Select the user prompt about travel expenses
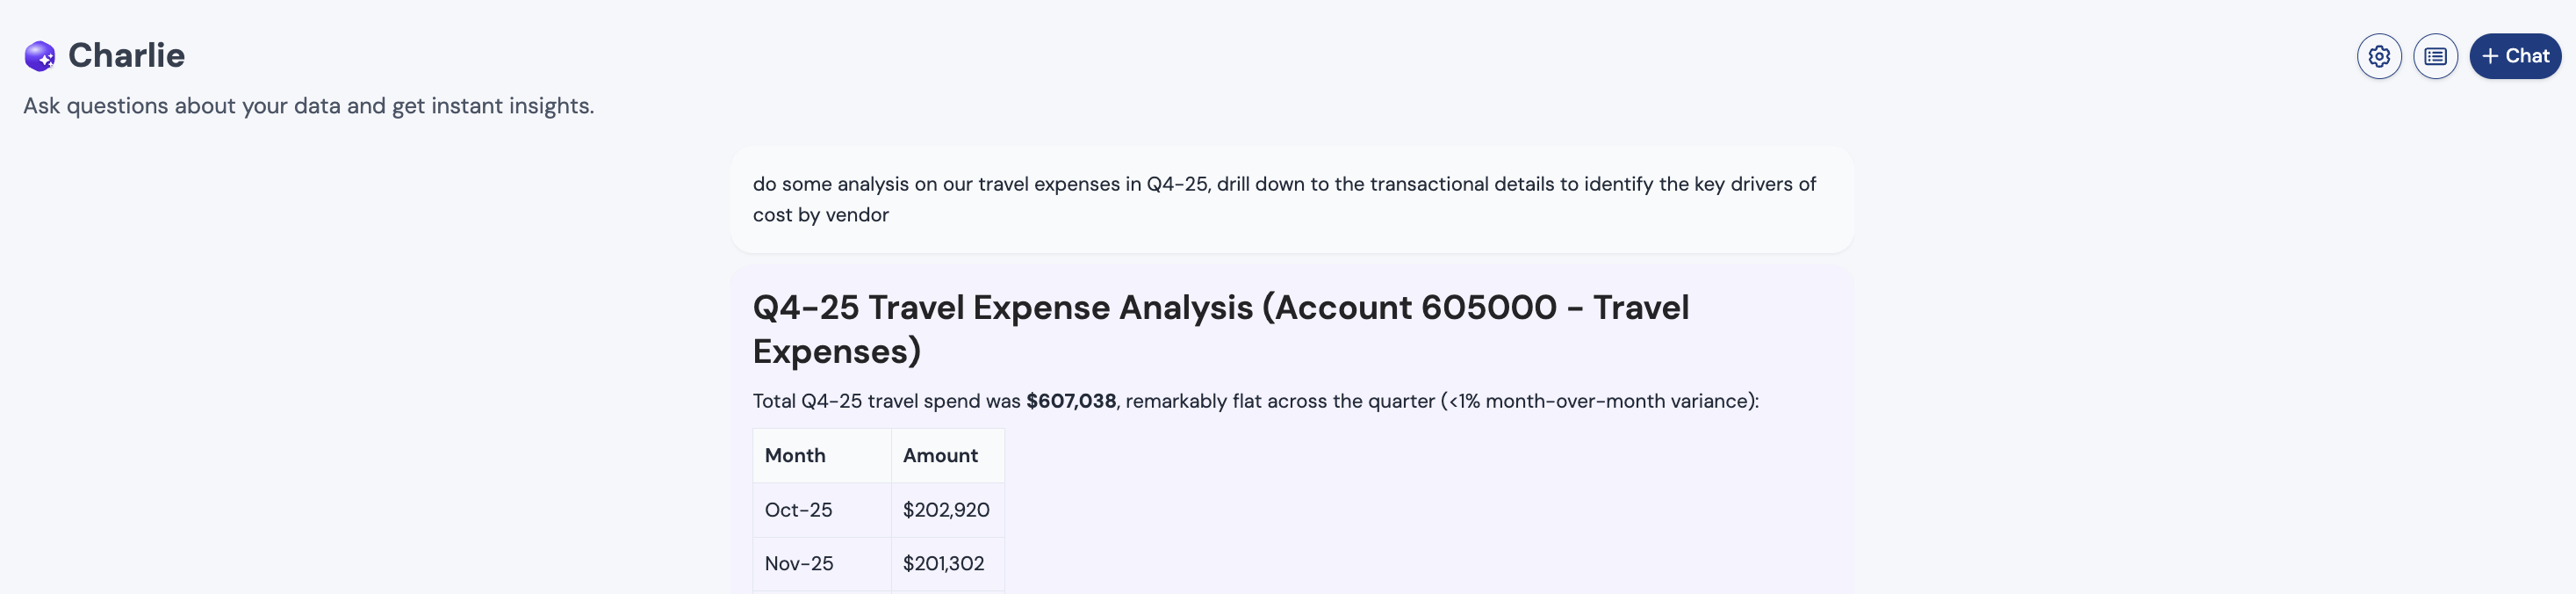 tap(1291, 199)
